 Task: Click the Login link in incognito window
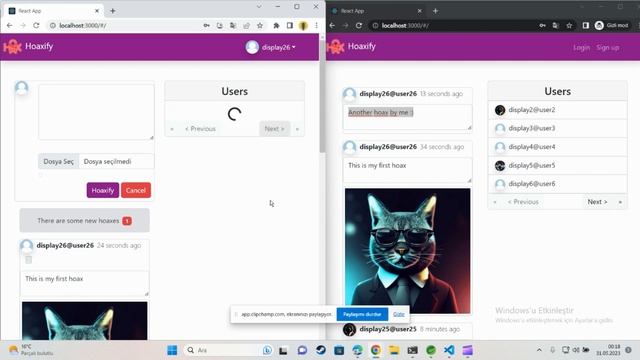[581, 48]
